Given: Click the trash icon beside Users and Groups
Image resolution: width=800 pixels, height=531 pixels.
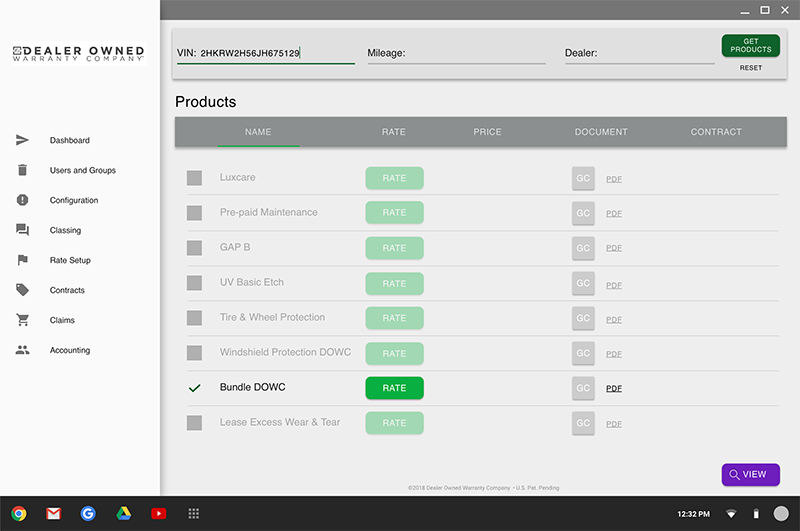Looking at the screenshot, I should coord(22,170).
